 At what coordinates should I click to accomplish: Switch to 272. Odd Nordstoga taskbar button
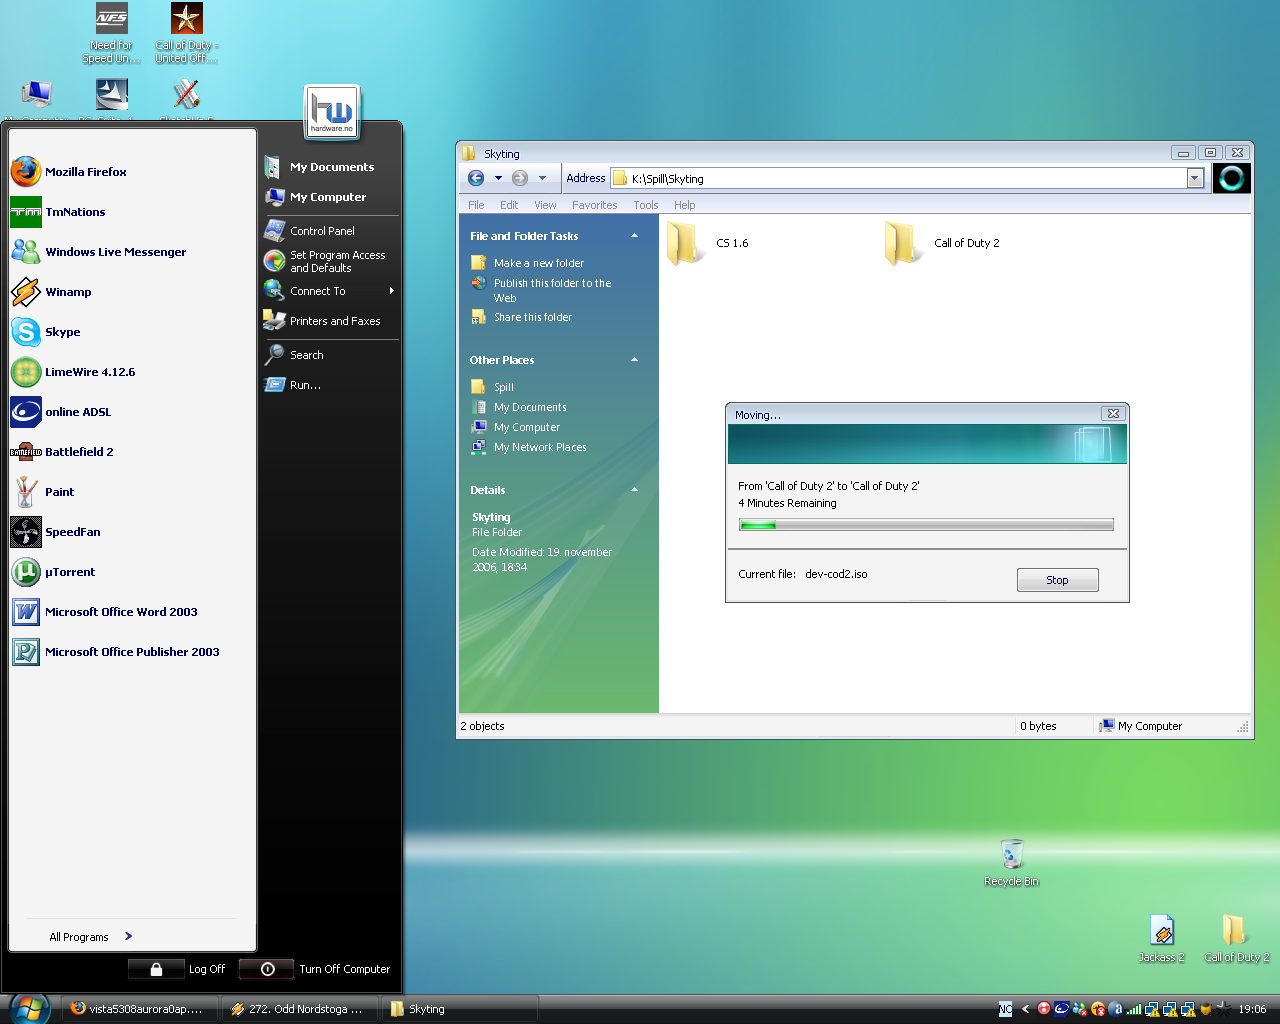299,1009
